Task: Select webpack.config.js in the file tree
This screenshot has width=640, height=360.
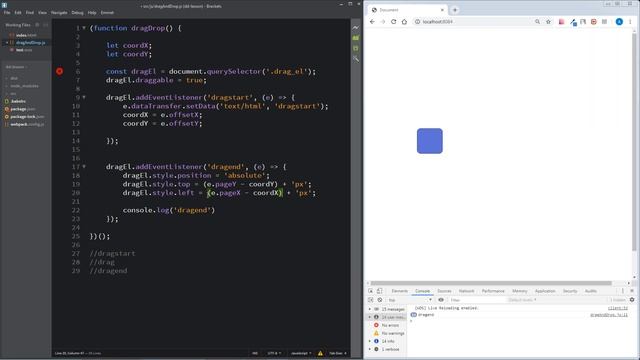Action: click(x=27, y=124)
